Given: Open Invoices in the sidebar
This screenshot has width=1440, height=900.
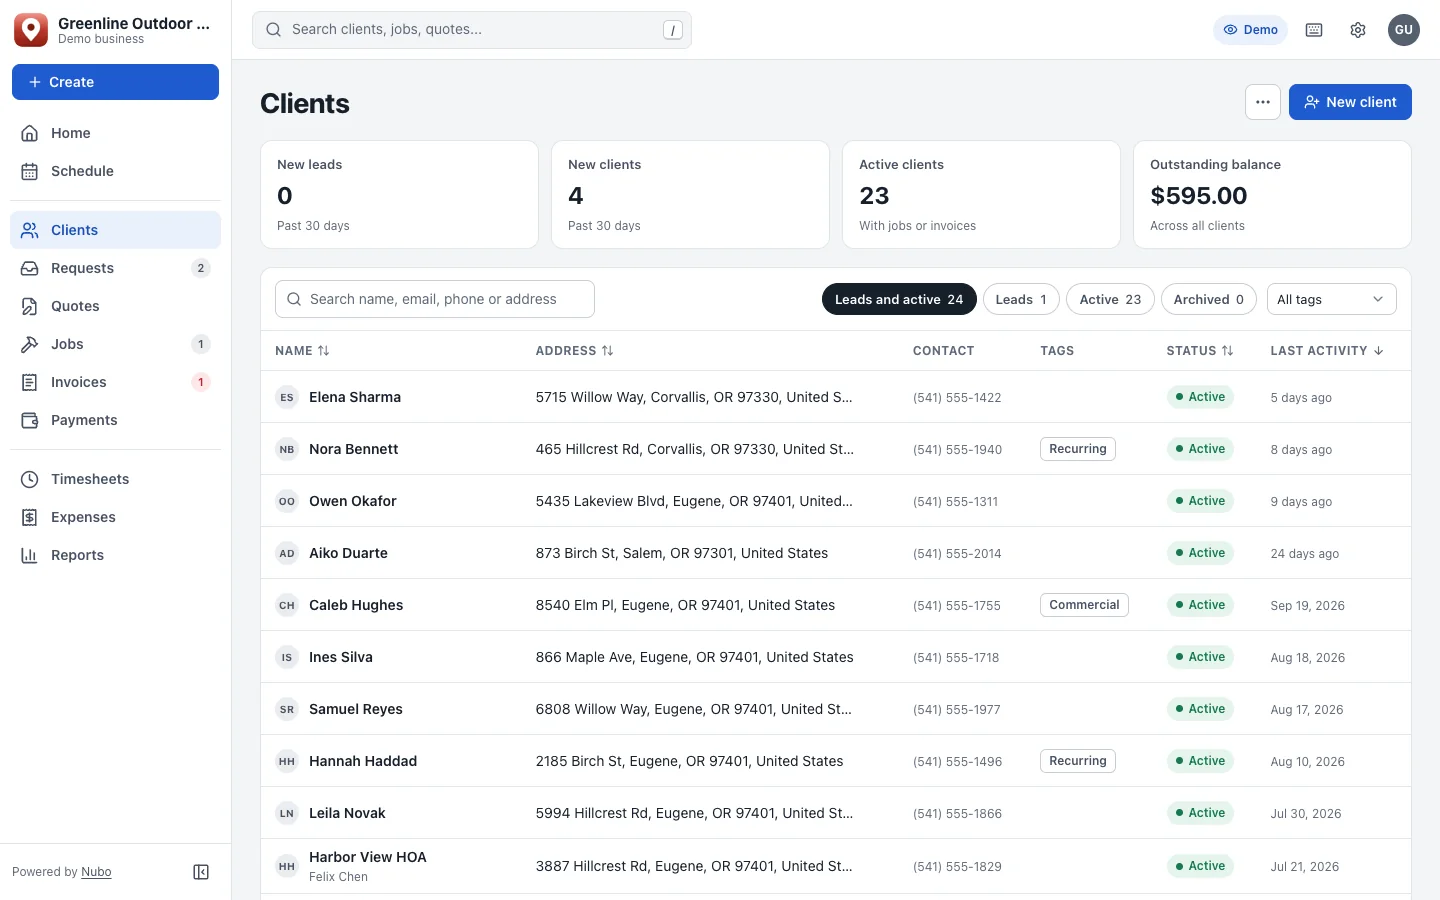Looking at the screenshot, I should [x=115, y=382].
